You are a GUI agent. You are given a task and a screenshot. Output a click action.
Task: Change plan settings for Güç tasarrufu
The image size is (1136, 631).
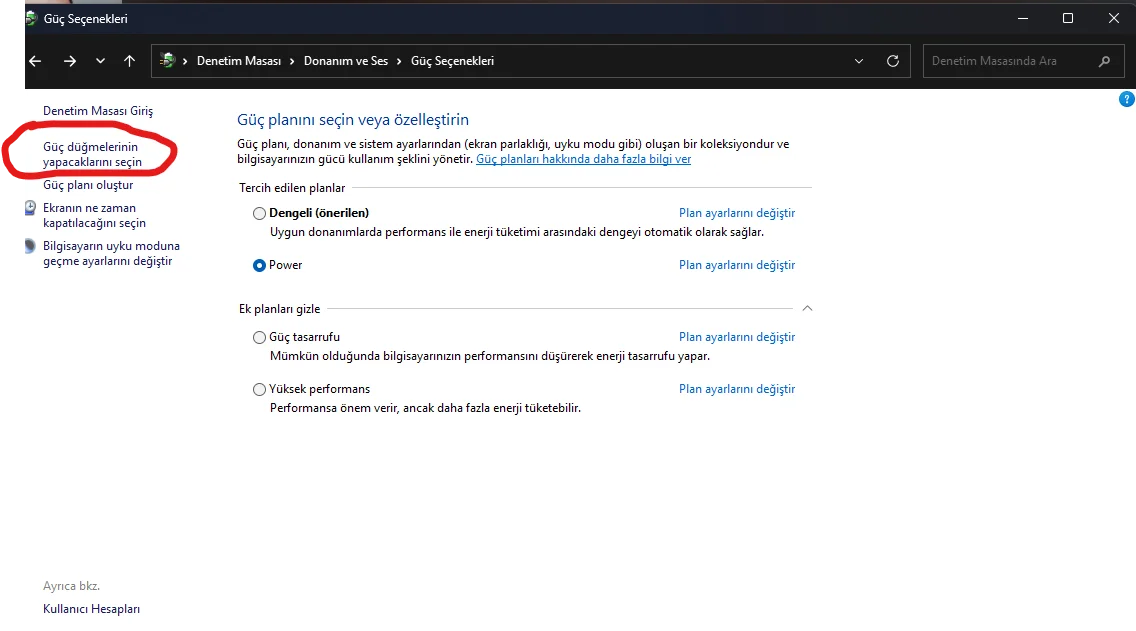click(737, 337)
